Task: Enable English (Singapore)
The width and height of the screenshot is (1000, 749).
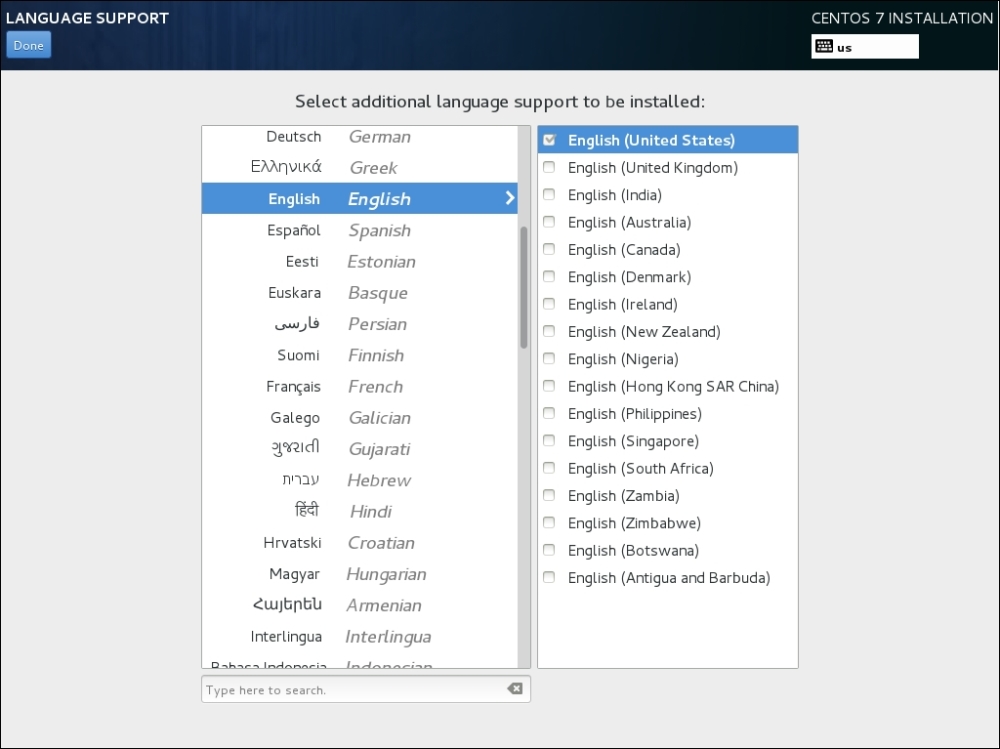Action: 549,441
